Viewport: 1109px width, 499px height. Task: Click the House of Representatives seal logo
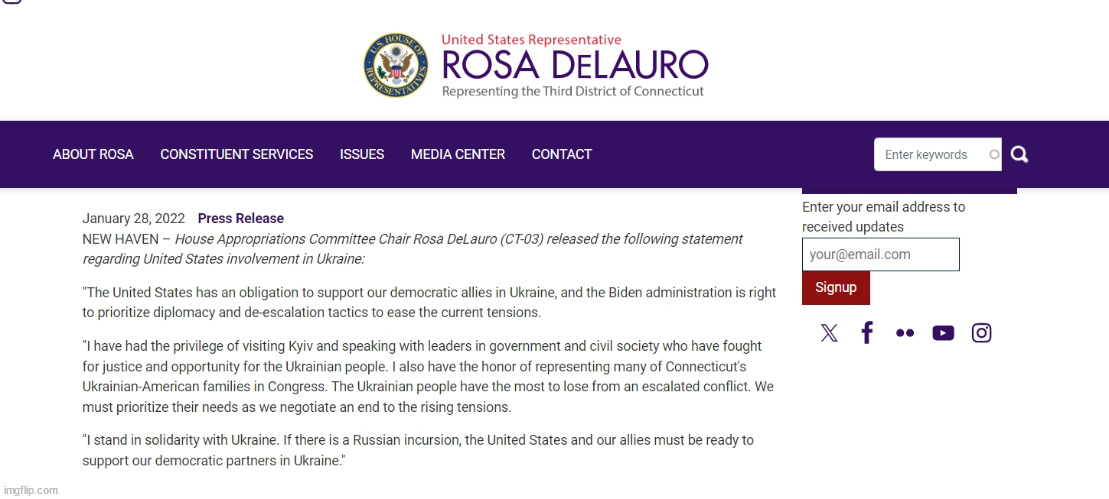(x=396, y=65)
